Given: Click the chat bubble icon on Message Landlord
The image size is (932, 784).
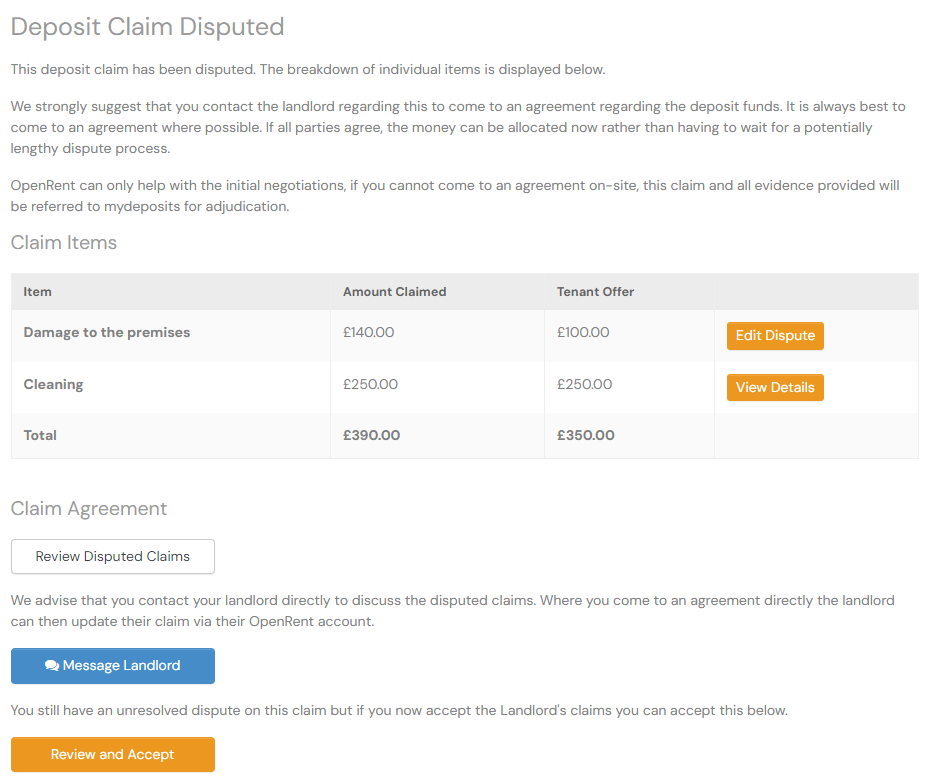Looking at the screenshot, I should pyautogui.click(x=52, y=666).
